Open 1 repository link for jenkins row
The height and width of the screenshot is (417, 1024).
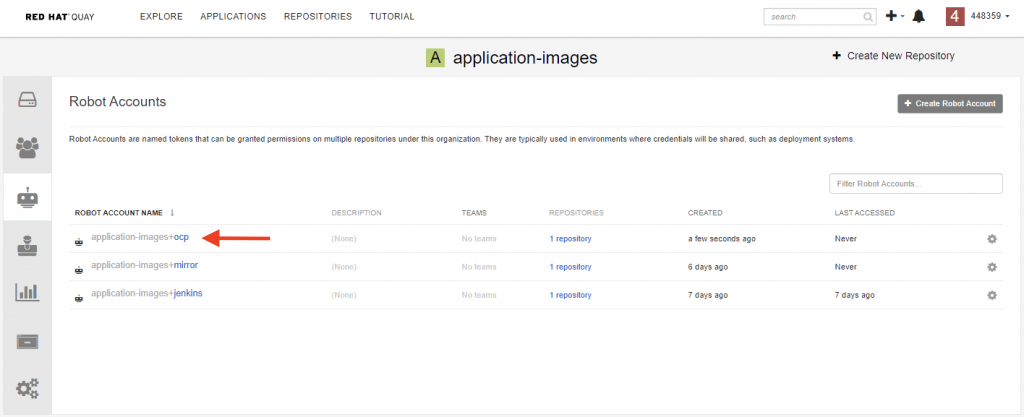pos(570,295)
